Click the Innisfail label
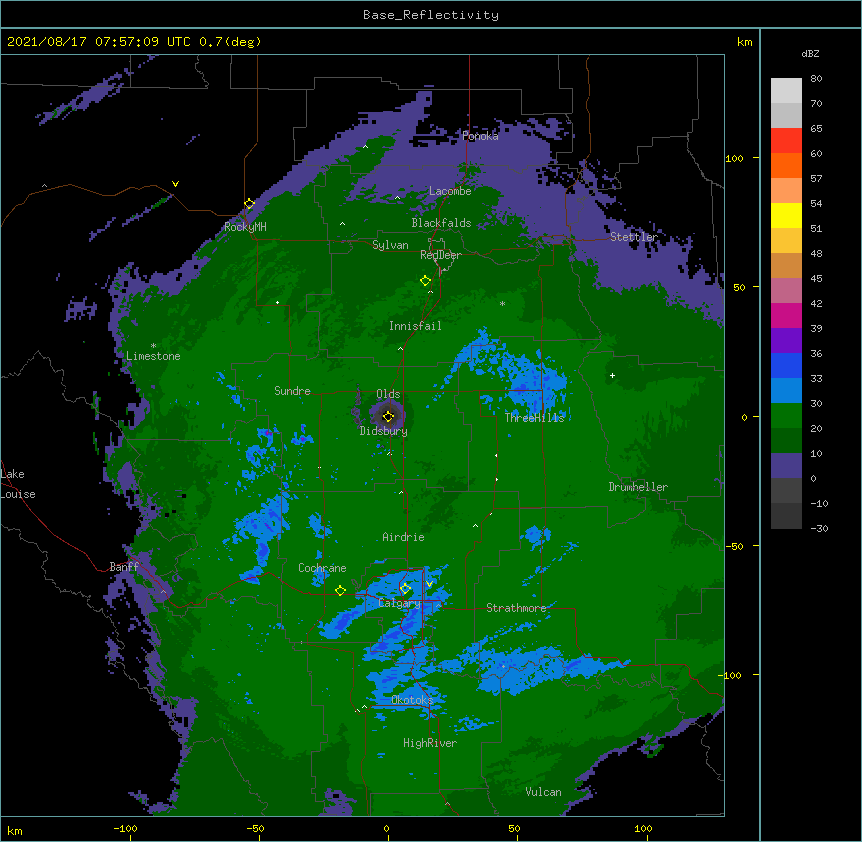The image size is (862, 842). [415, 326]
